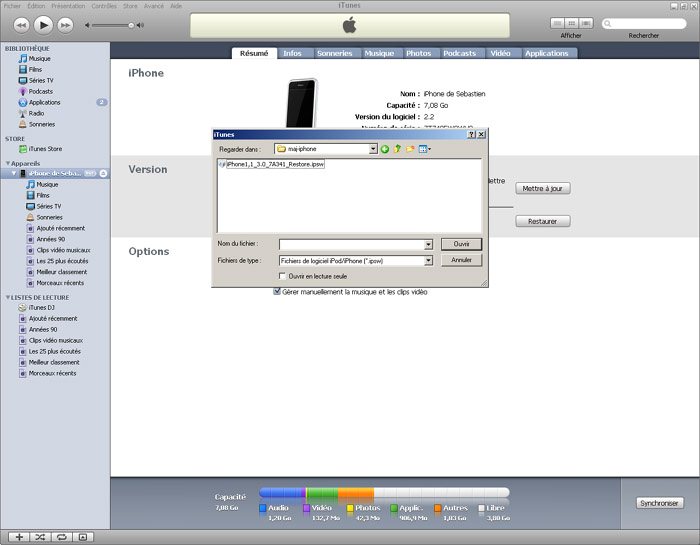
Task: Click Ouvrir in the file dialog
Action: pos(461,244)
